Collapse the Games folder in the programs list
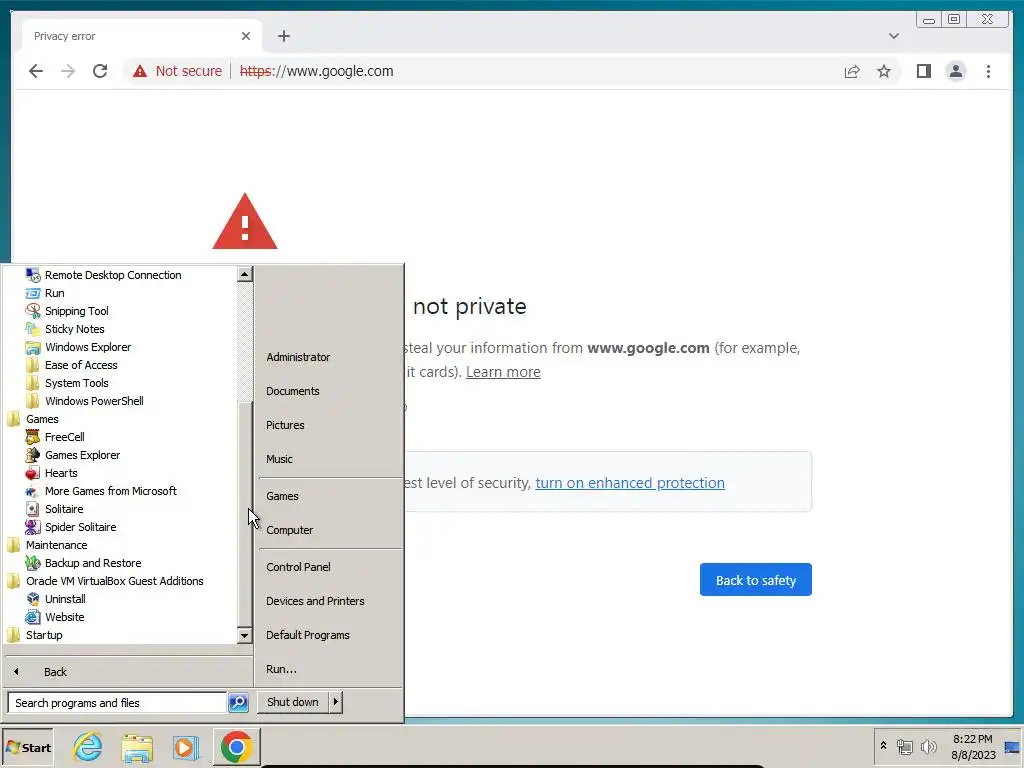This screenshot has height=768, width=1024. coord(42,419)
